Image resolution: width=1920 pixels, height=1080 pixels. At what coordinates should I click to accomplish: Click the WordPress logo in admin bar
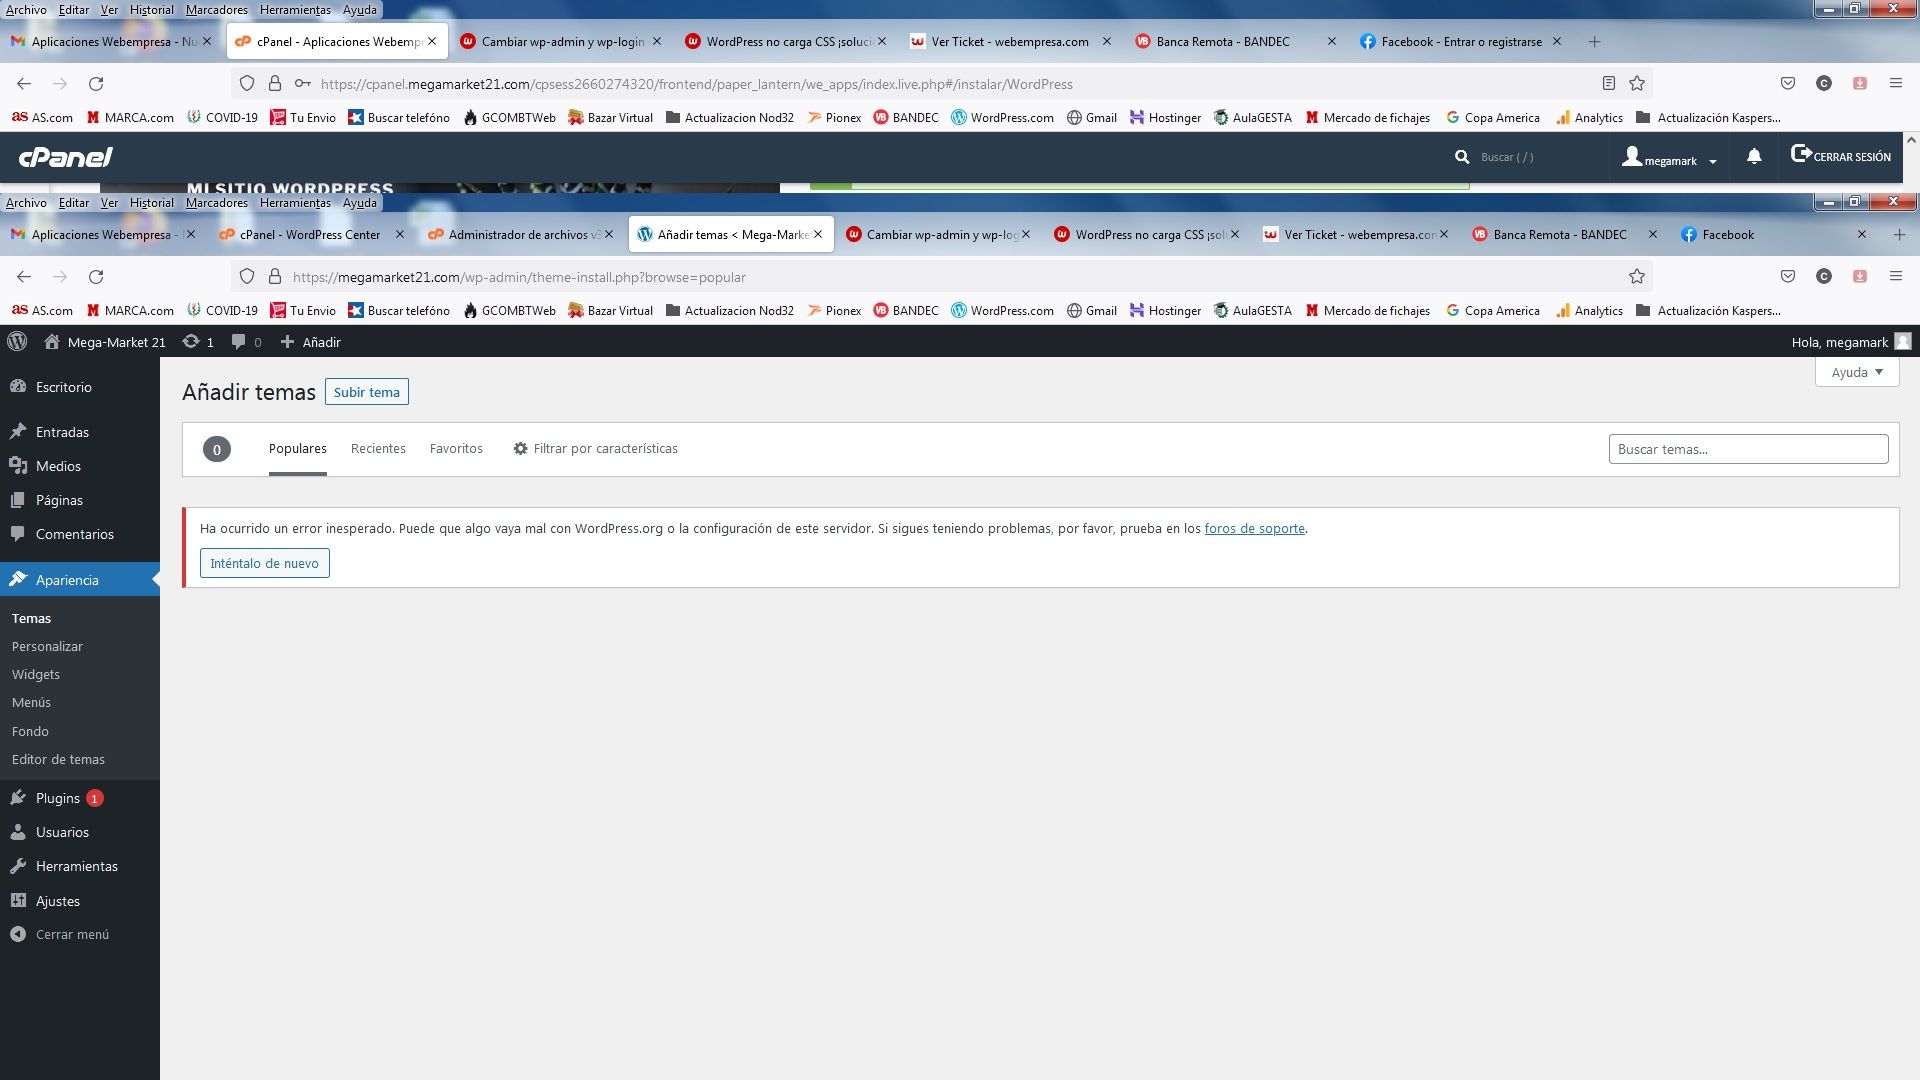click(x=17, y=342)
